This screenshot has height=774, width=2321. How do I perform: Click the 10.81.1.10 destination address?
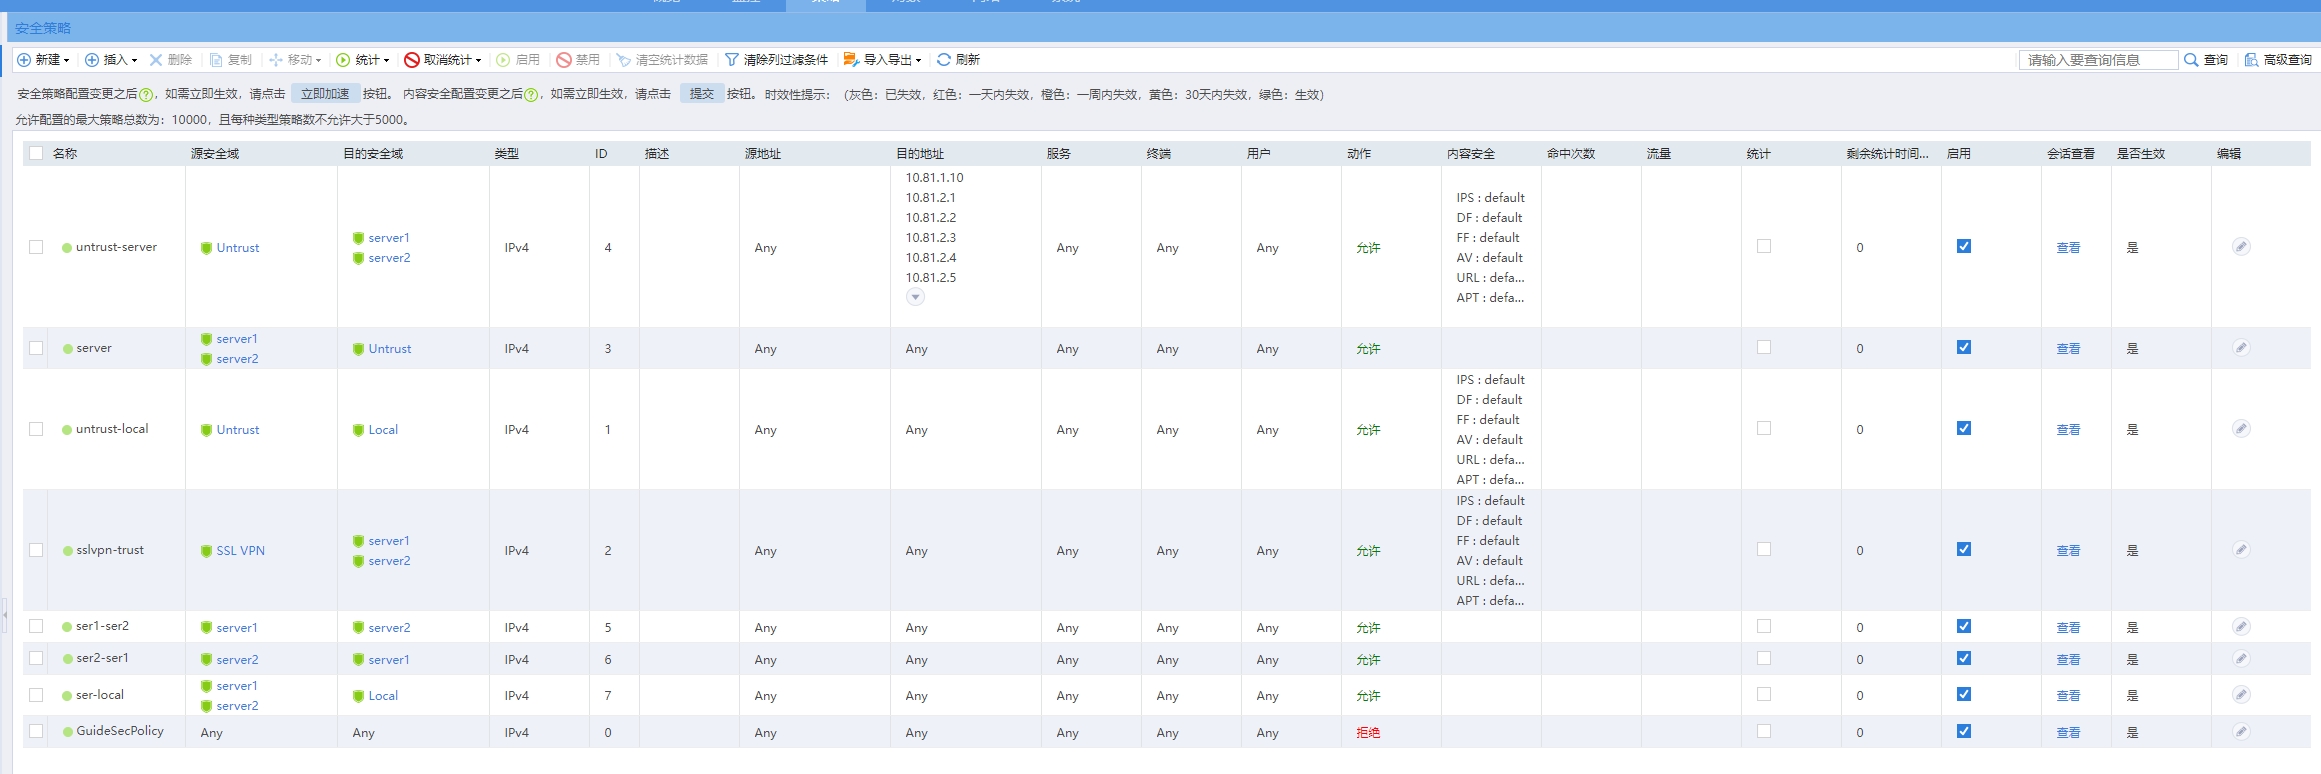point(934,178)
